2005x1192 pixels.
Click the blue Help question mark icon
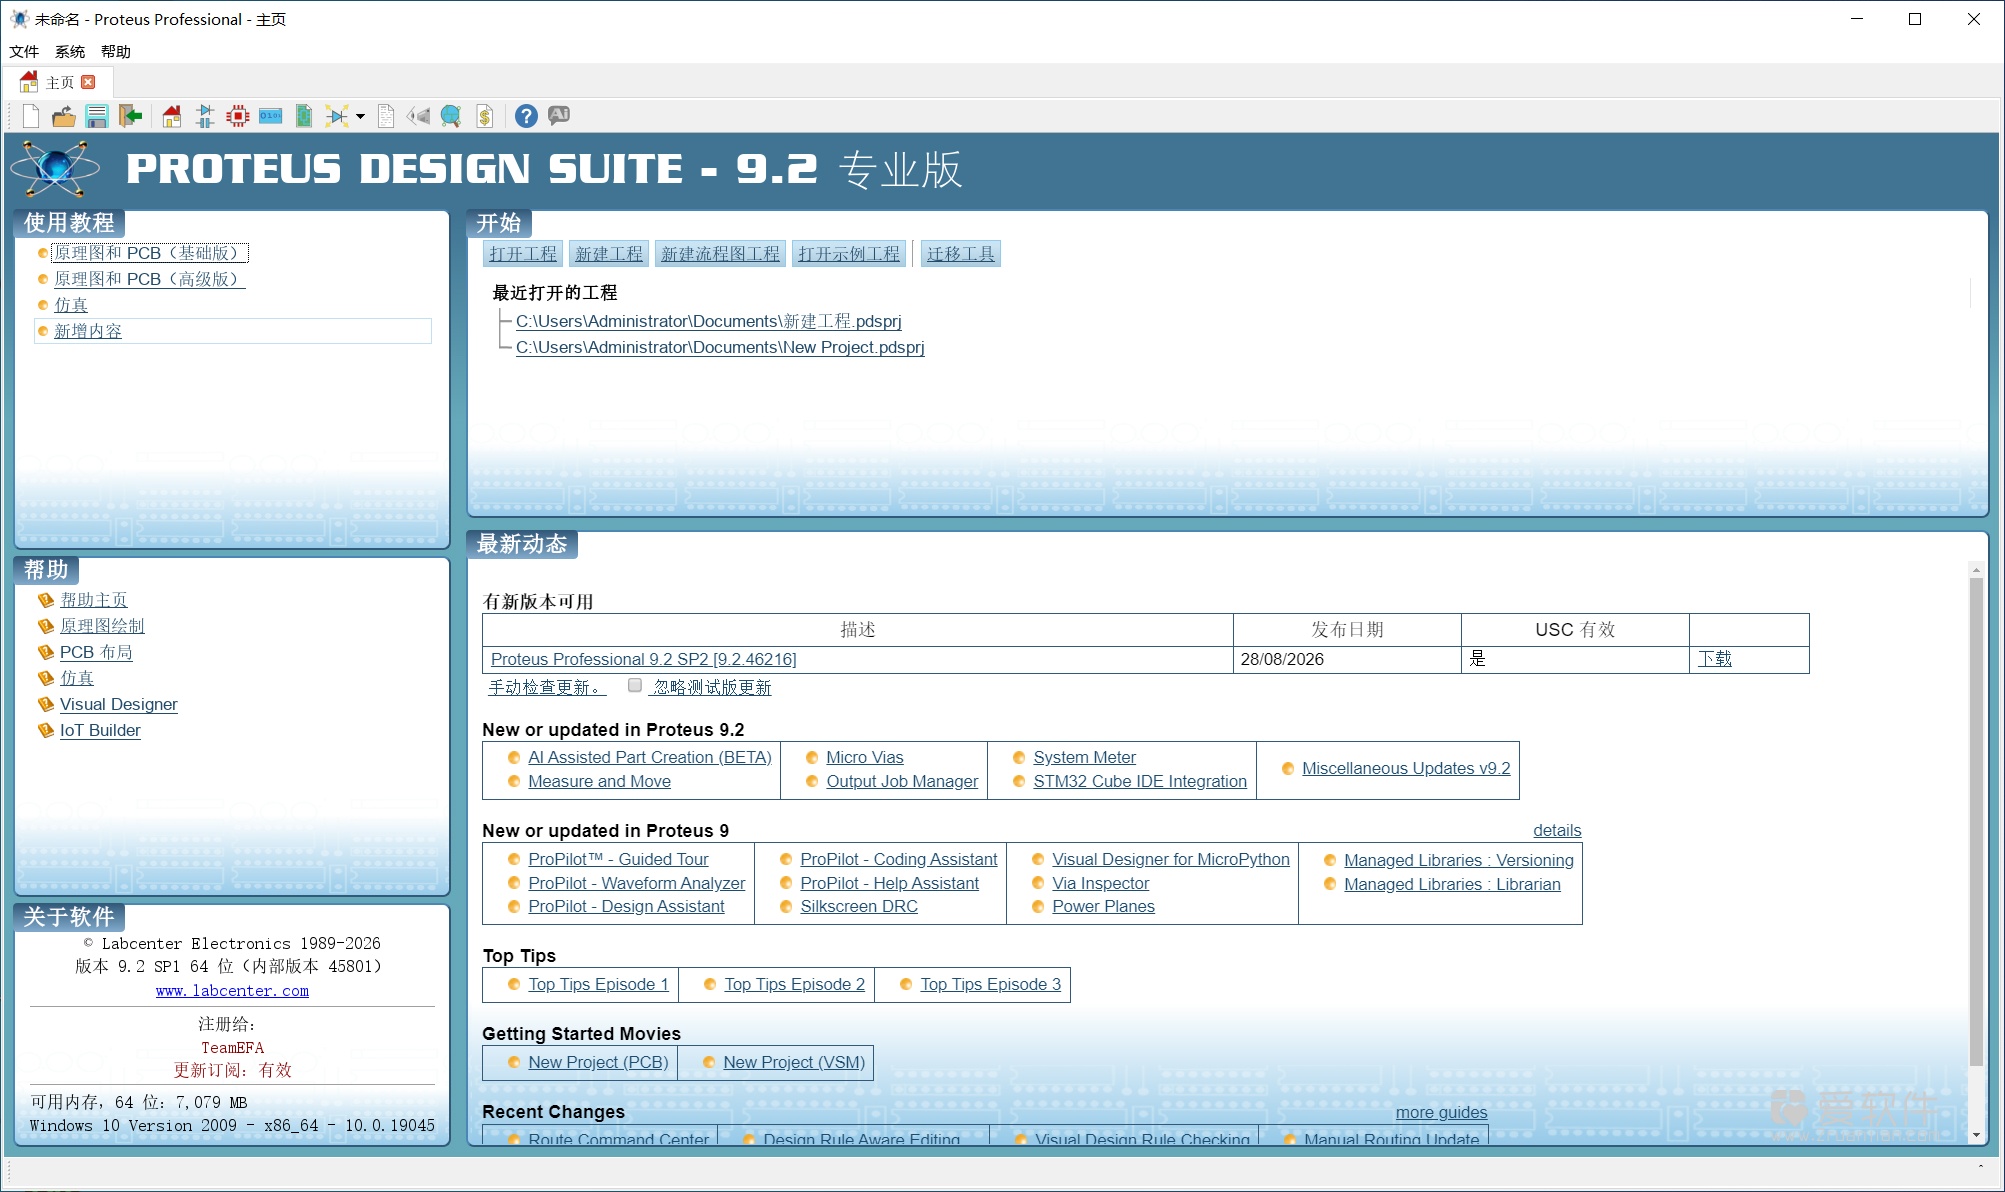526,116
